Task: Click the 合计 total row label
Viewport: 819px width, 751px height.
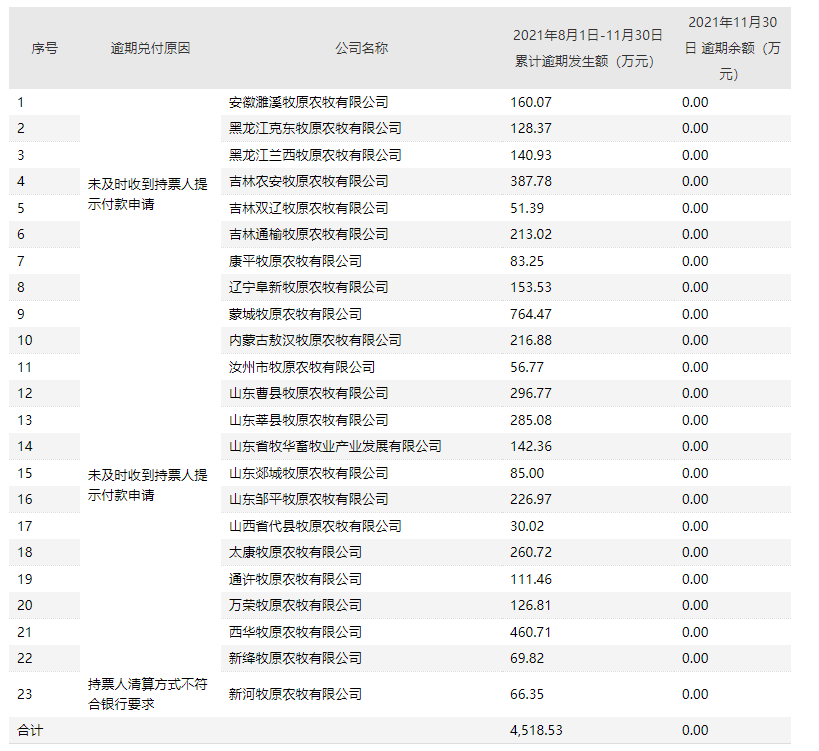Action: coord(31,731)
